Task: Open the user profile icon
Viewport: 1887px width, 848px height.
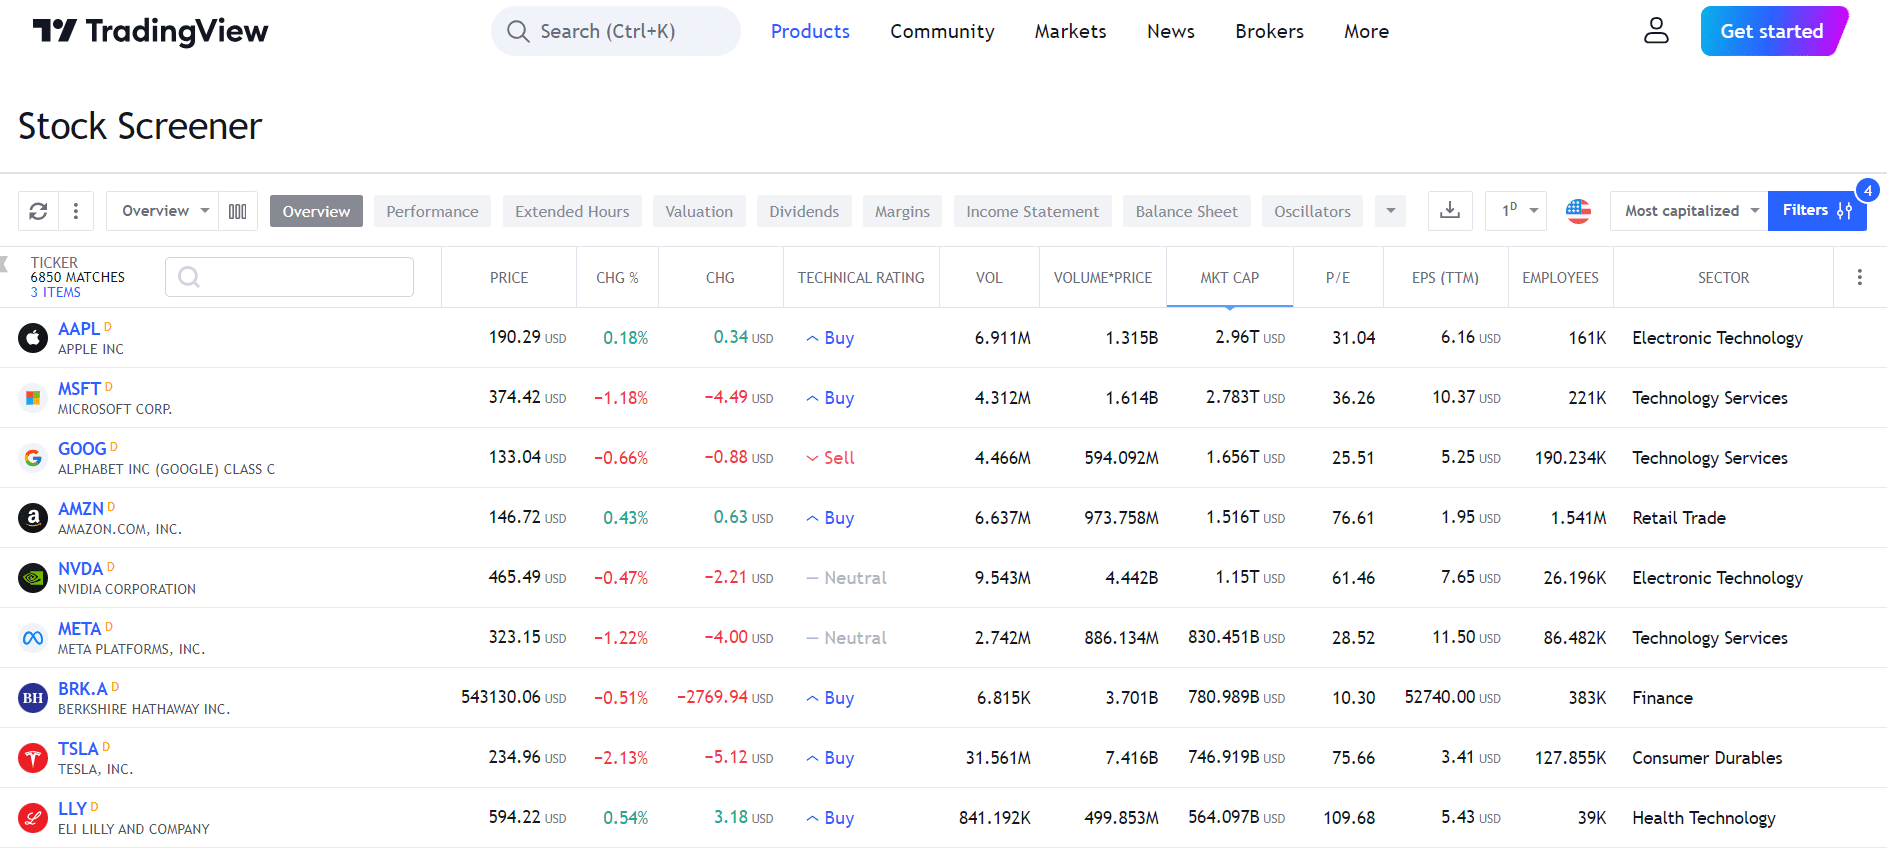Action: [x=1656, y=31]
